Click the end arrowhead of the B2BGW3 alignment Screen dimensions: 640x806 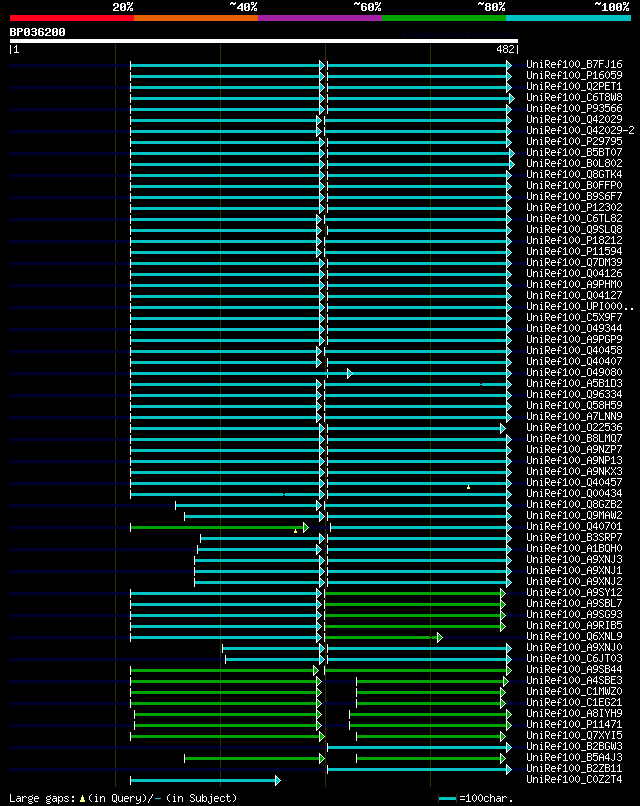pos(509,748)
